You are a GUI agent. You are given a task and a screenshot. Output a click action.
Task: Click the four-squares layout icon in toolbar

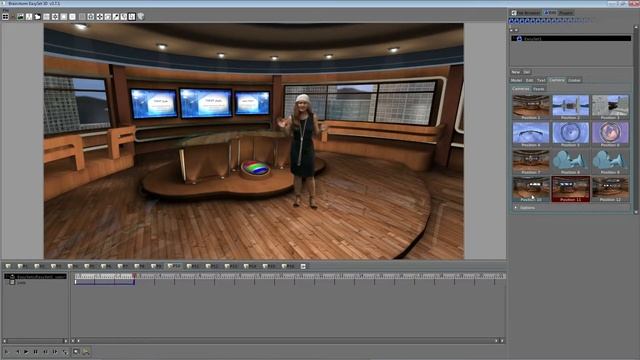[5, 17]
